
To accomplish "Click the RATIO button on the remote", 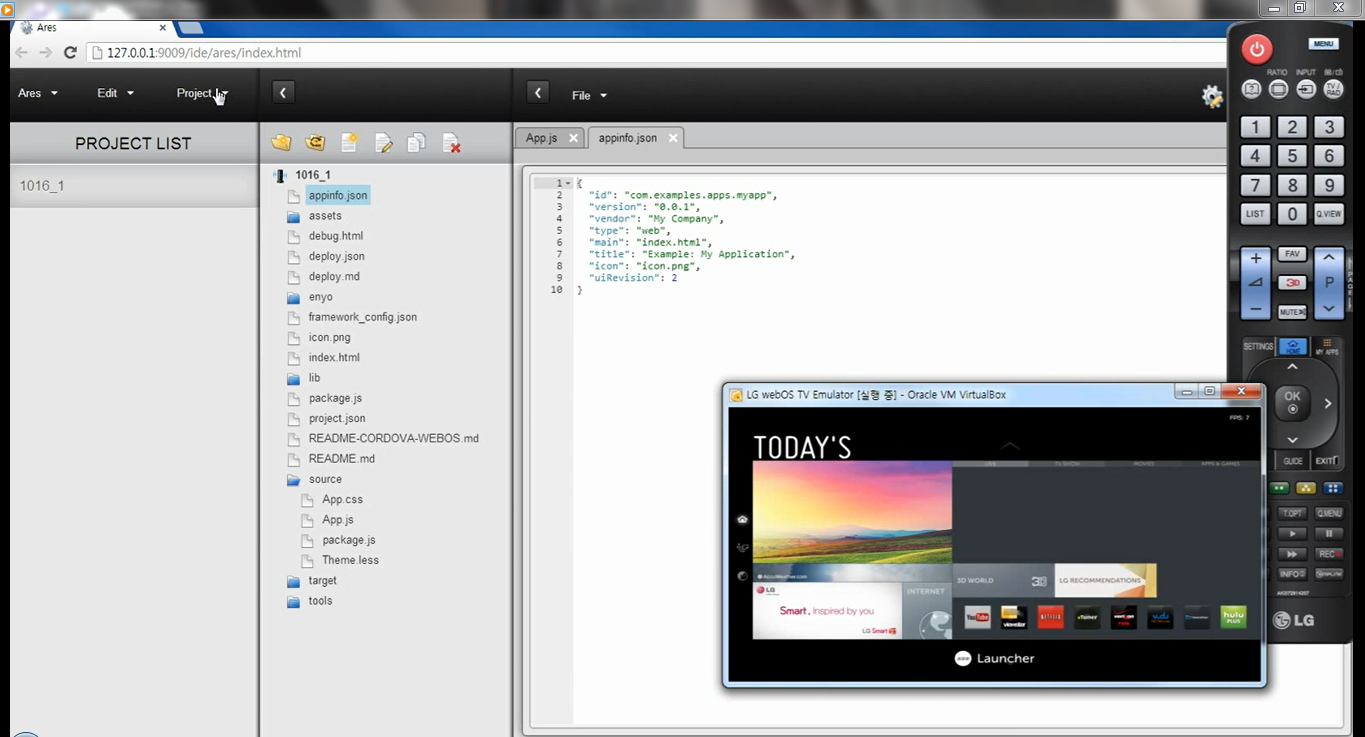I will 1278,89.
